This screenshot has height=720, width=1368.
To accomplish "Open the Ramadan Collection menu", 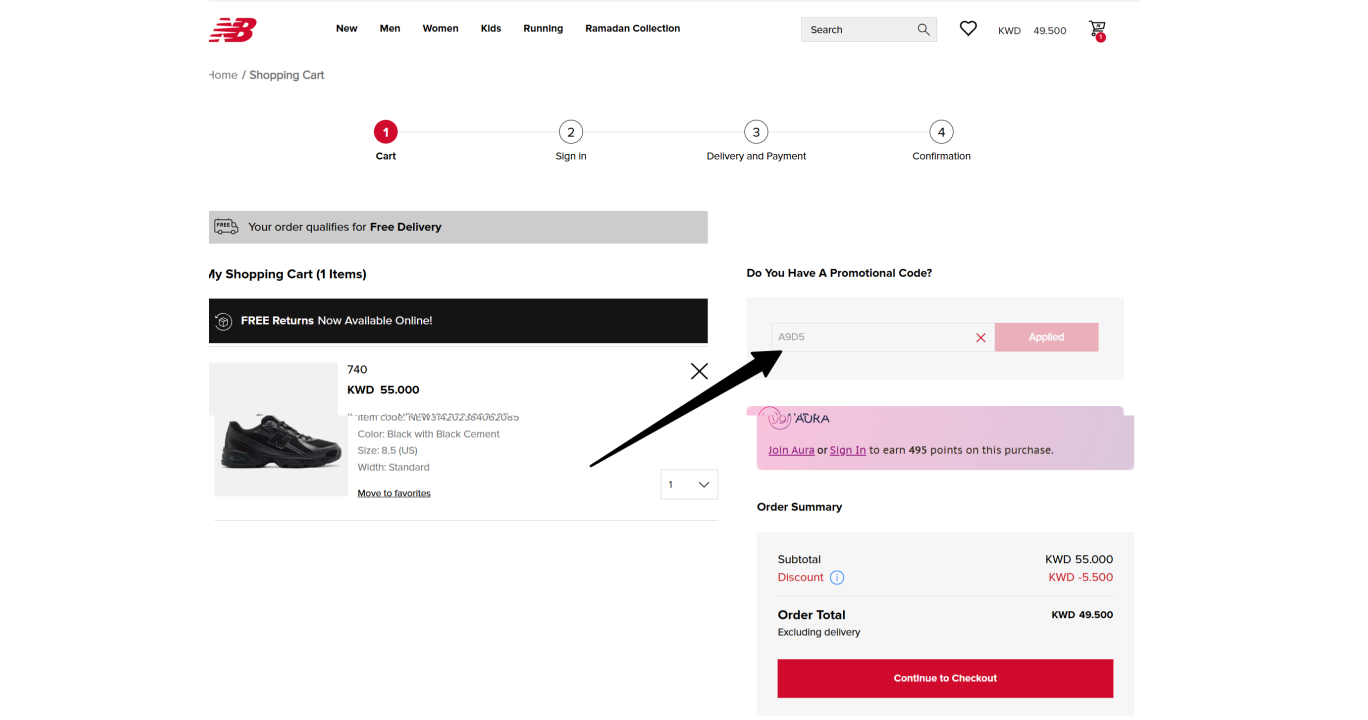I will (x=633, y=29).
